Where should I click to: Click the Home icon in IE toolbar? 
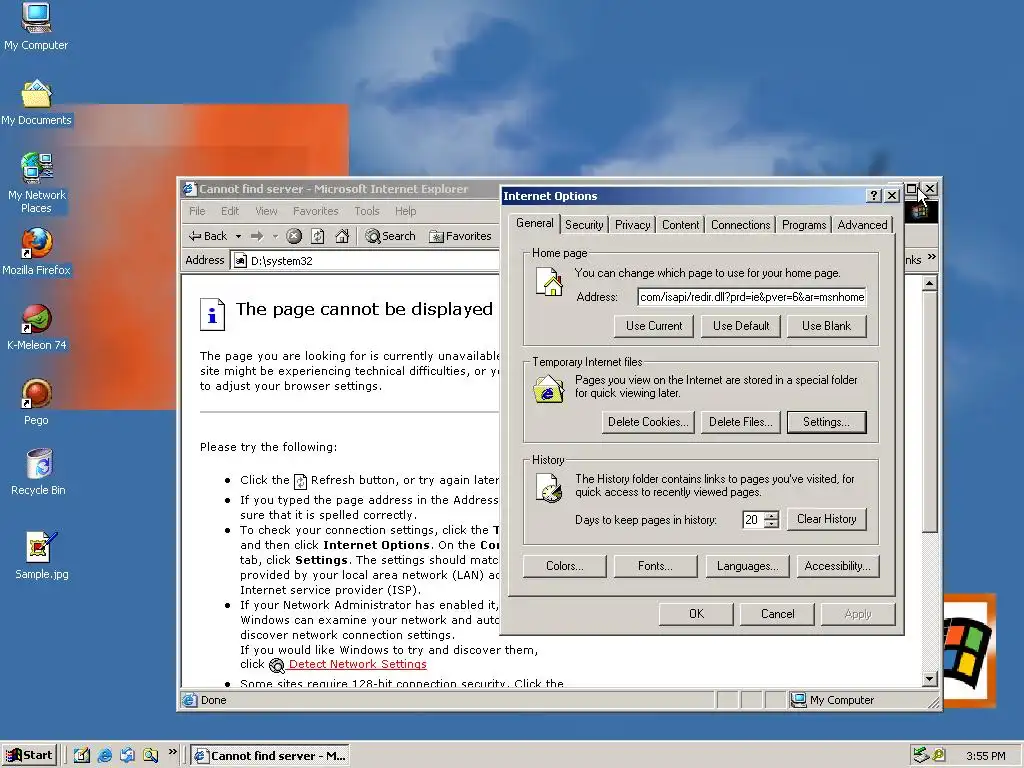[342, 236]
